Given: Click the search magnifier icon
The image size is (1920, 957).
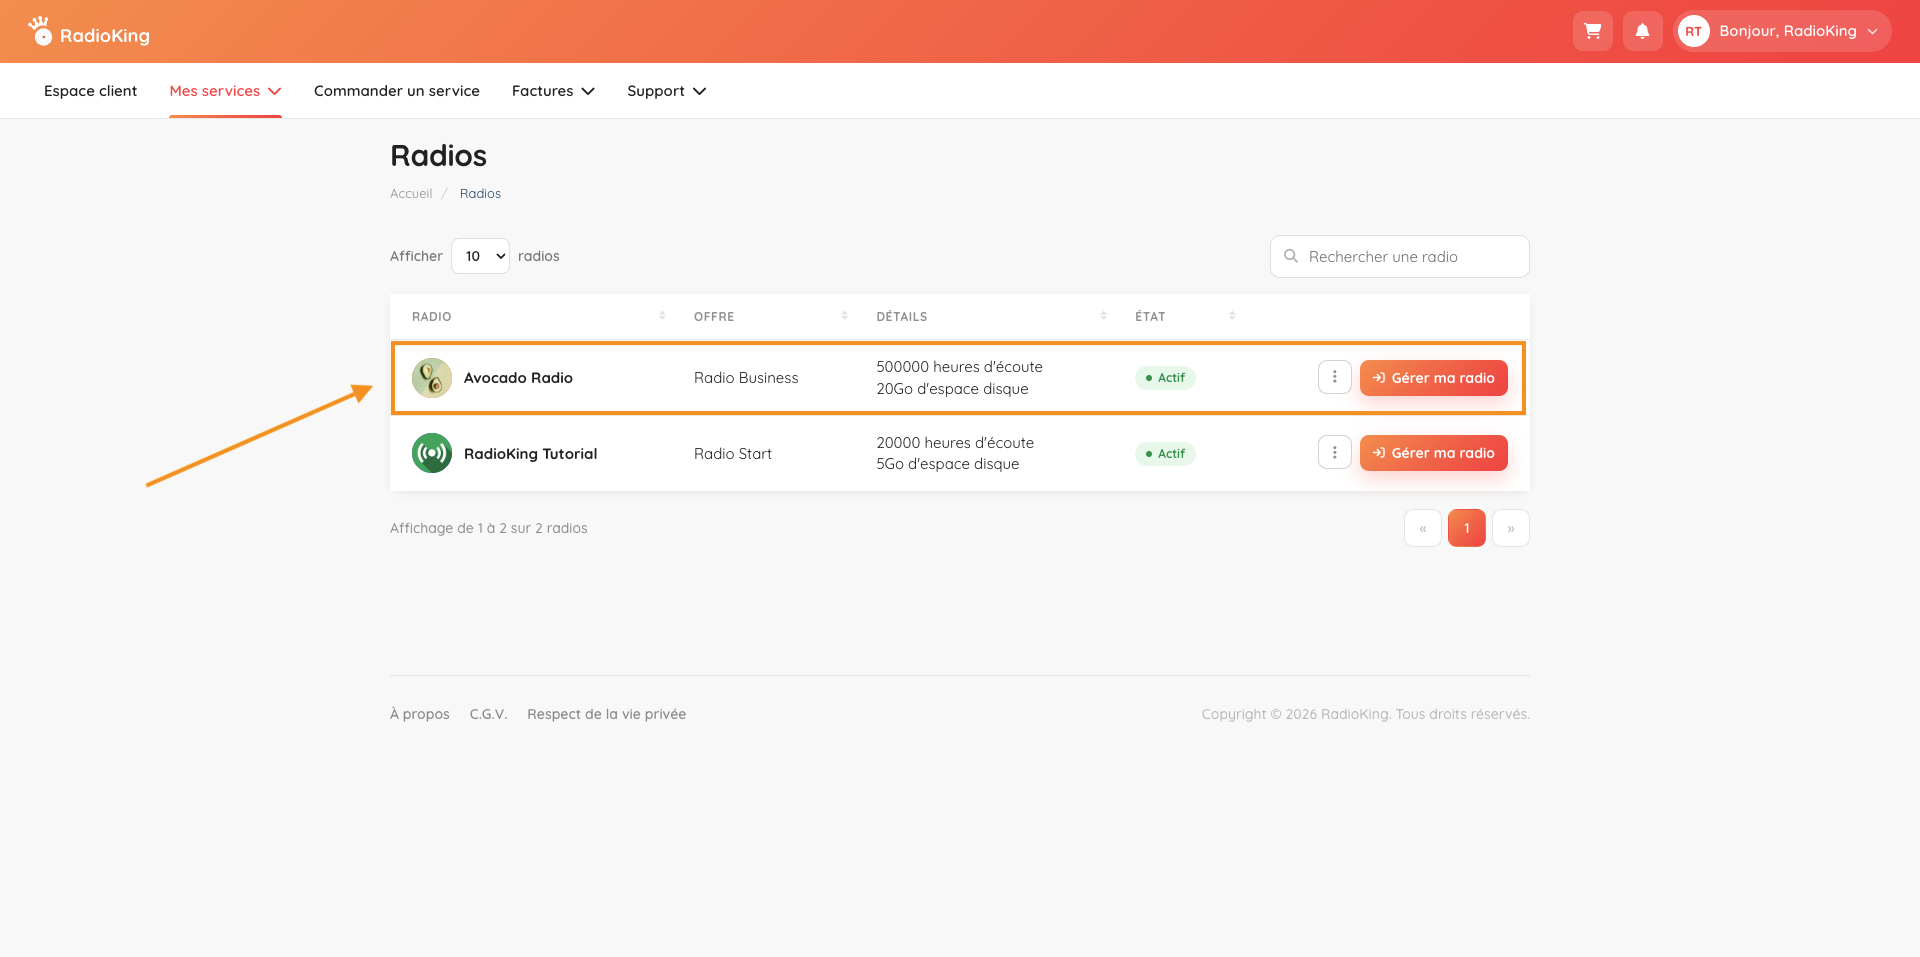Looking at the screenshot, I should click(1291, 256).
